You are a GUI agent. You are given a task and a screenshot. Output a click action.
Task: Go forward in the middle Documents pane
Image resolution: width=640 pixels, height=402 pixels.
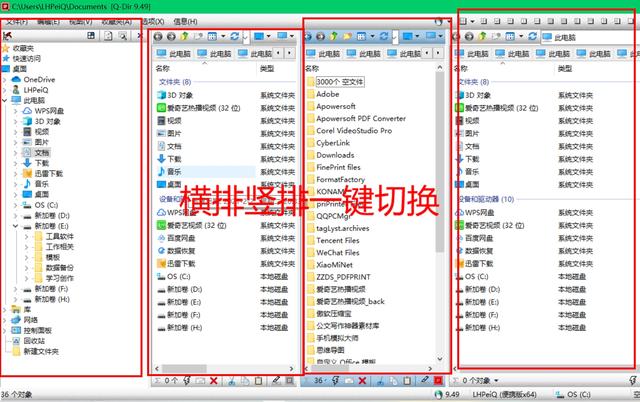point(320,37)
